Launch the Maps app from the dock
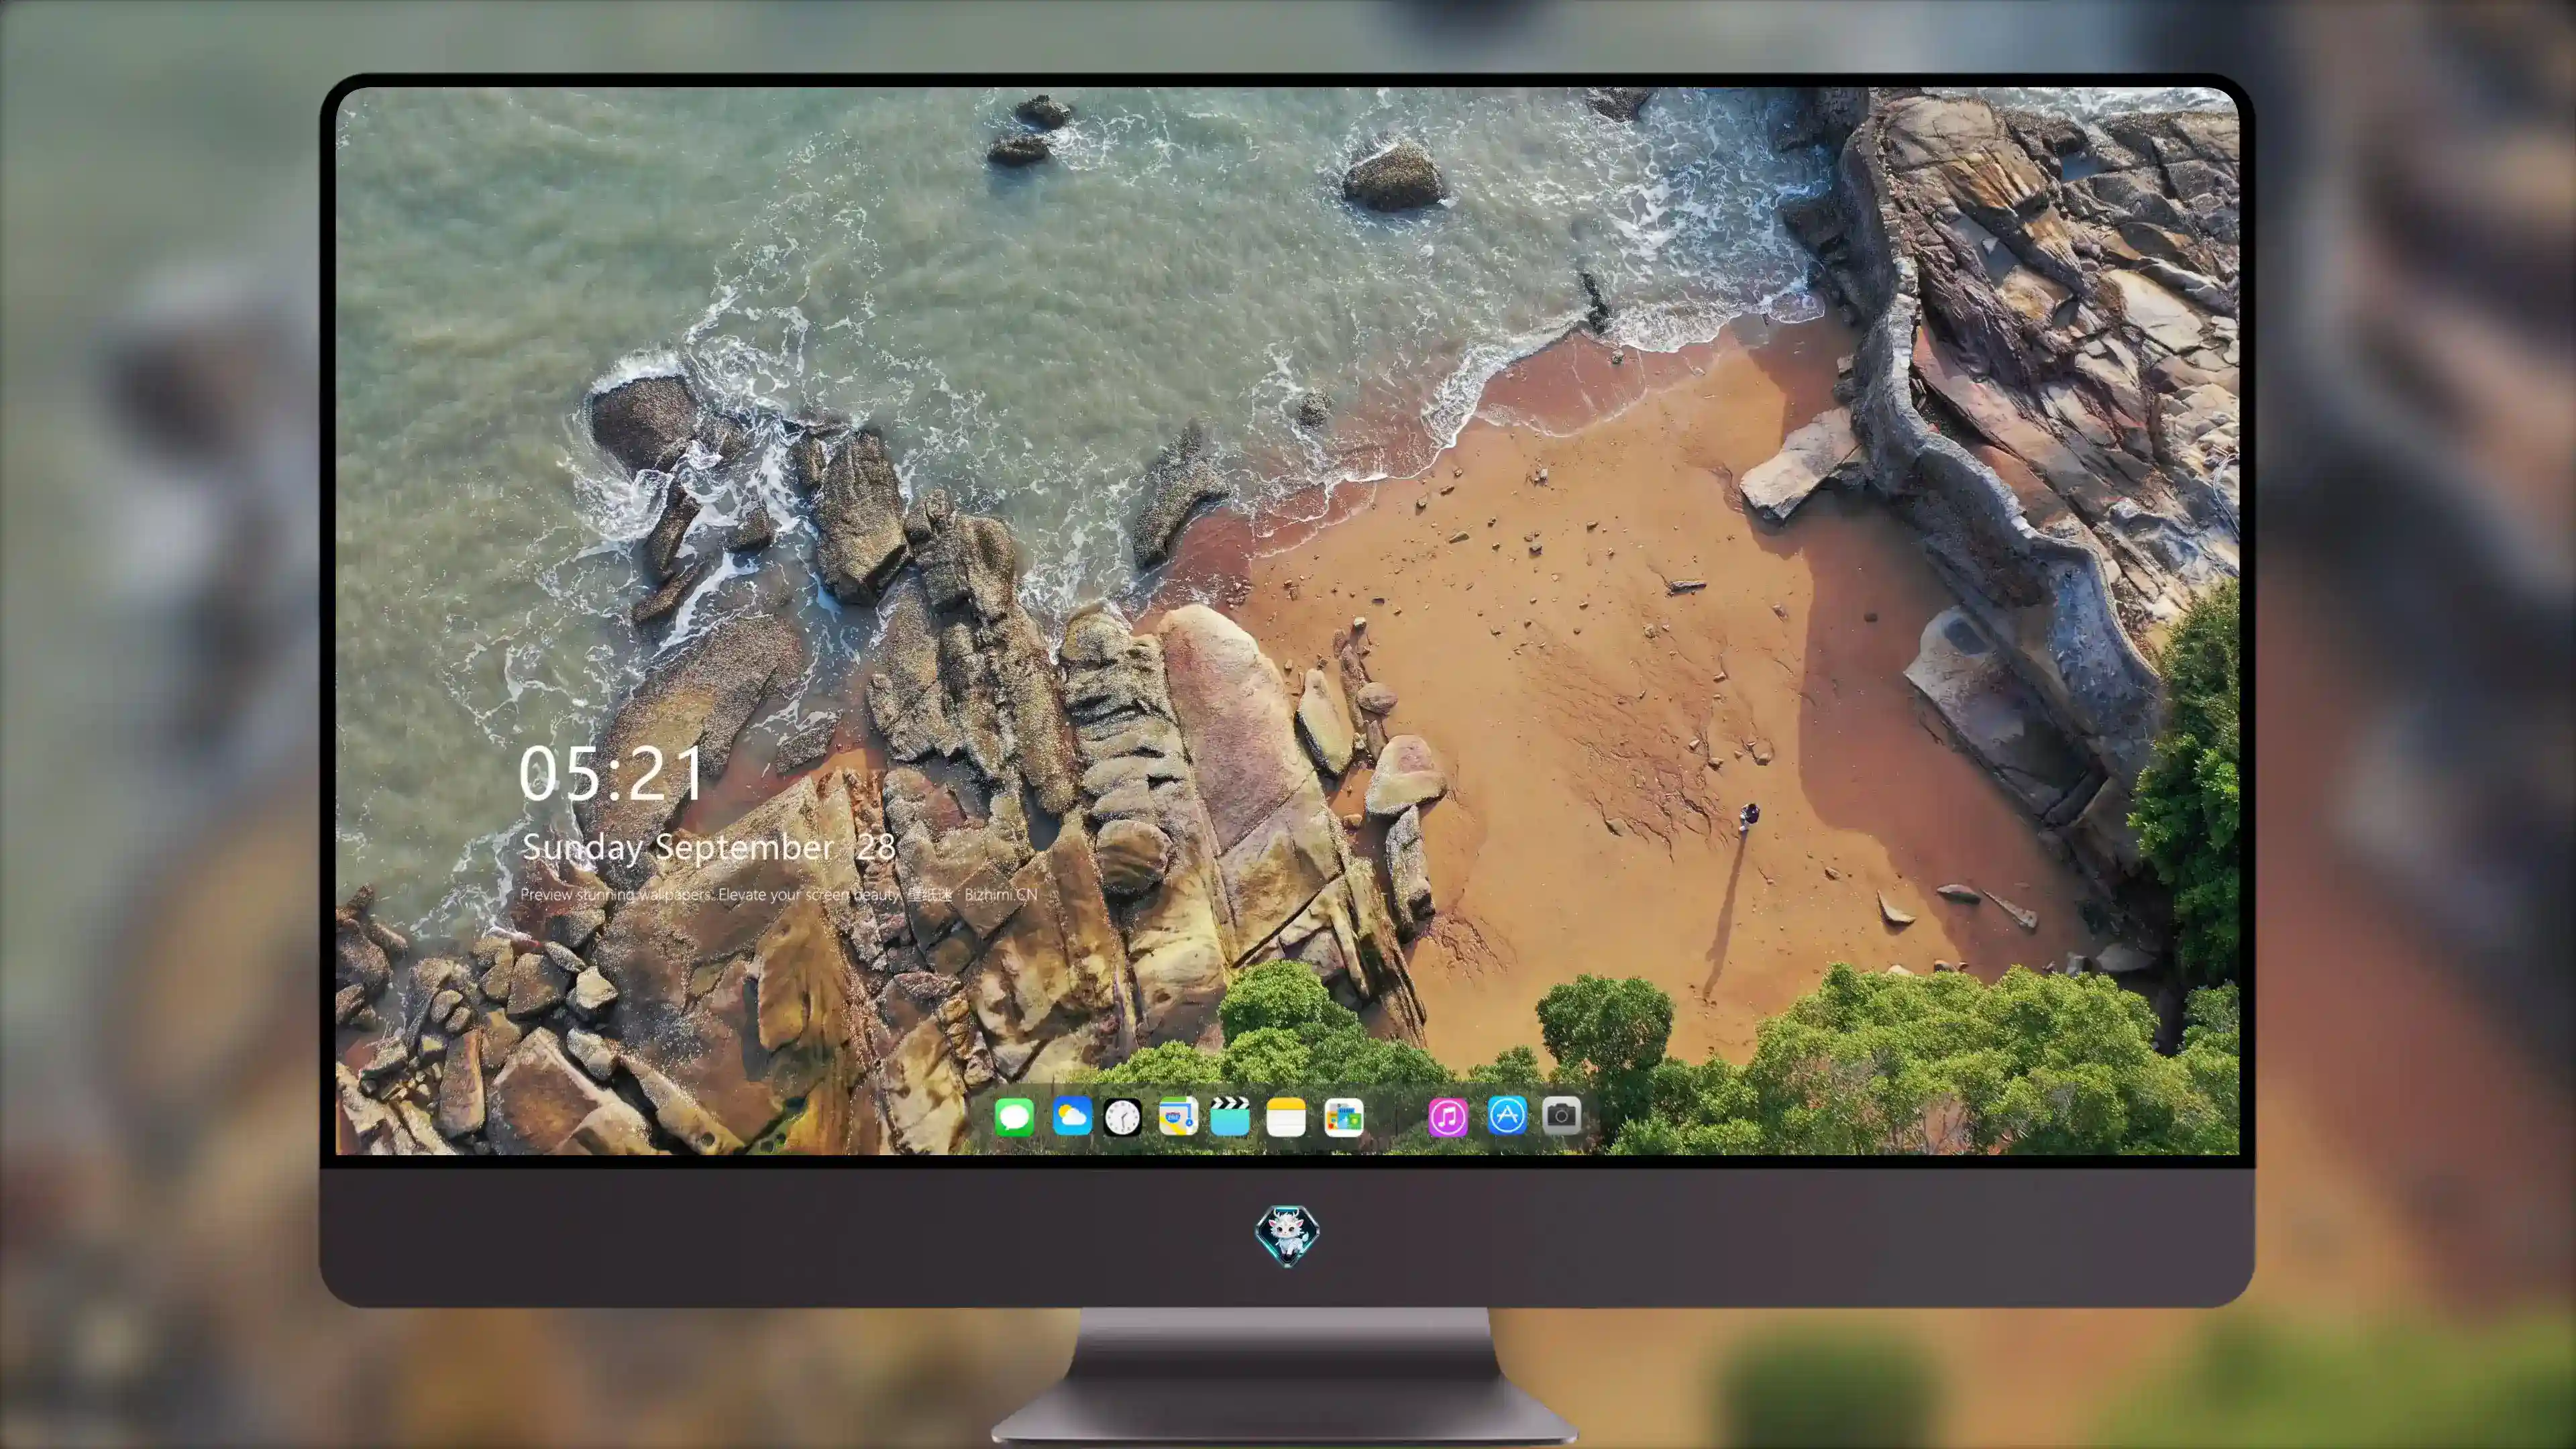Image resolution: width=2576 pixels, height=1449 pixels. point(1178,1116)
